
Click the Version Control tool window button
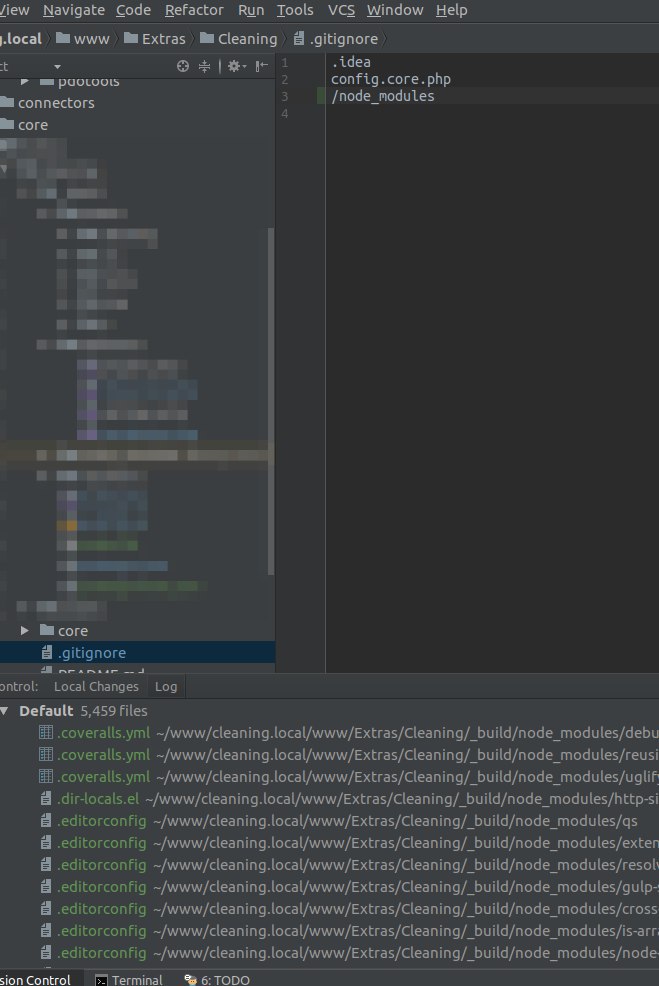[x=35, y=980]
